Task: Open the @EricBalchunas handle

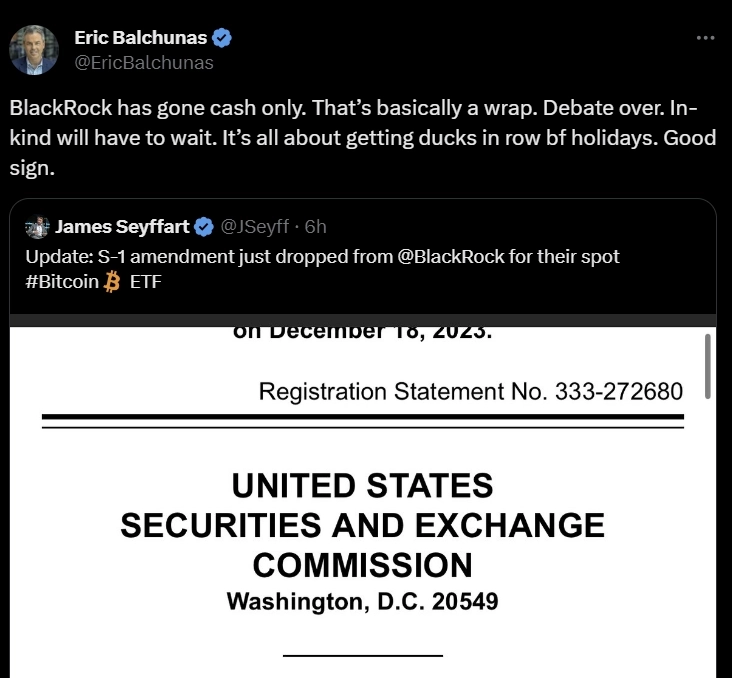Action: pyautogui.click(x=144, y=62)
